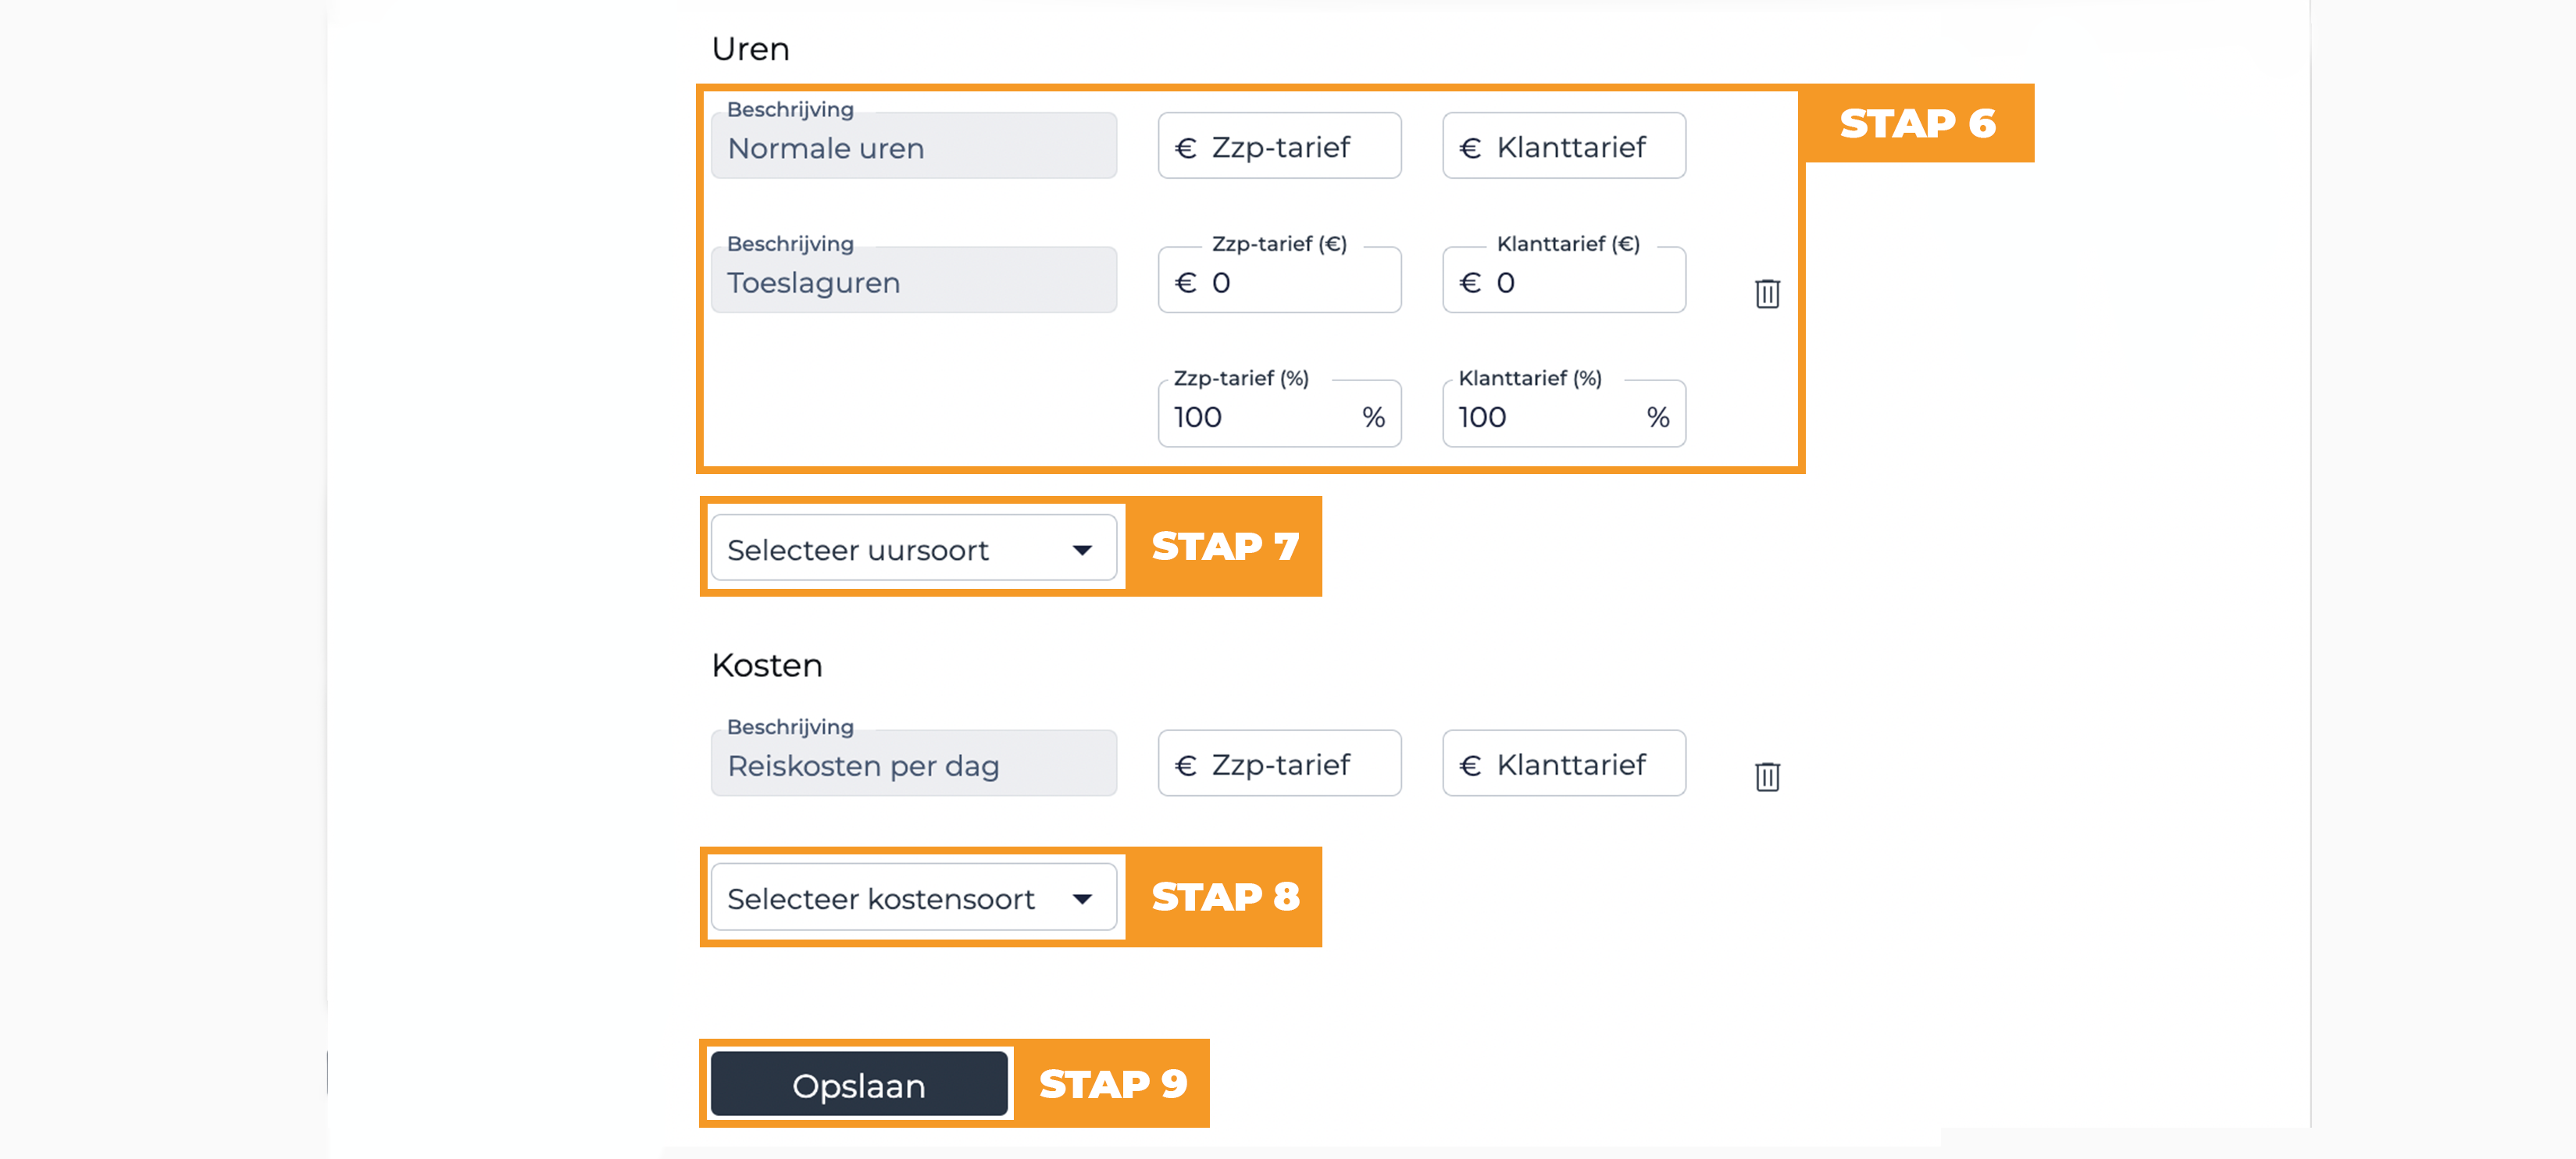This screenshot has height=1159, width=2576.
Task: Click the arrow of Selecteer uursoort
Action: point(1082,550)
